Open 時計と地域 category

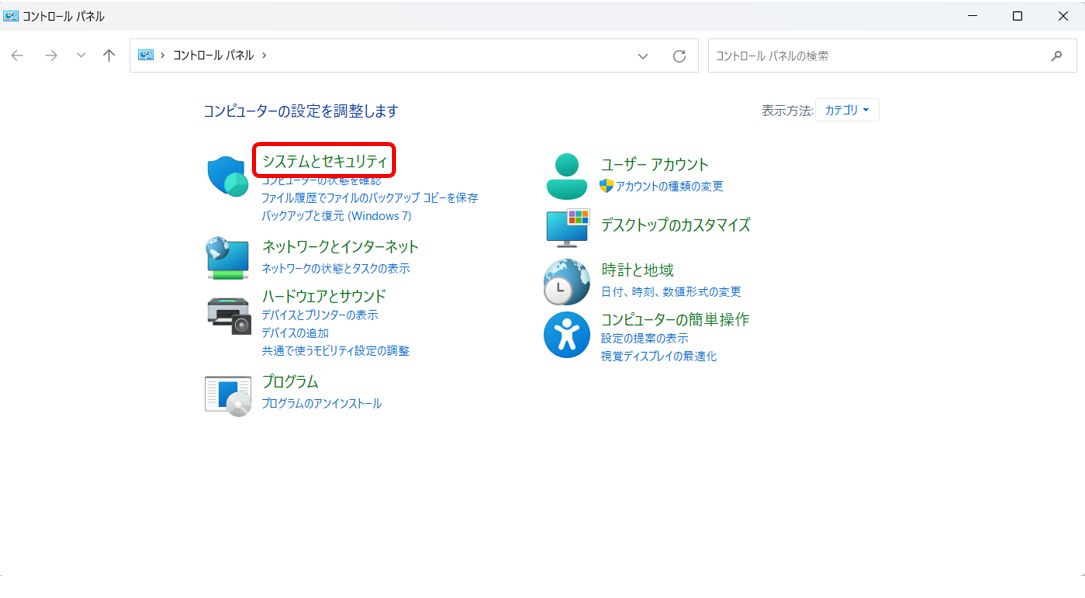tap(637, 269)
